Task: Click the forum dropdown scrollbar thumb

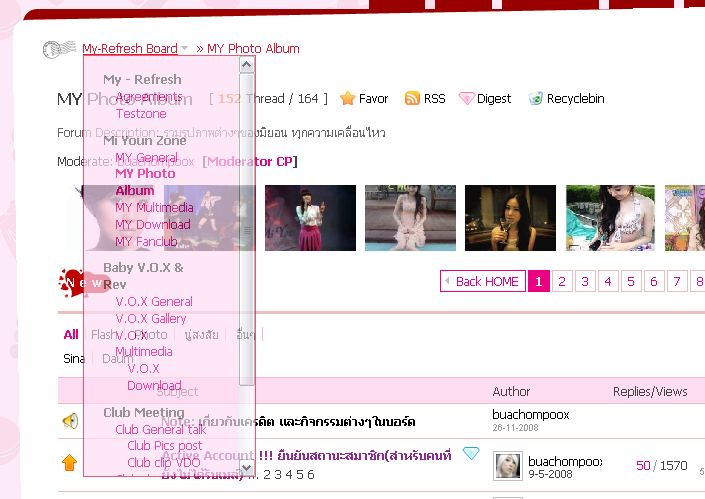Action: pyautogui.click(x=246, y=230)
